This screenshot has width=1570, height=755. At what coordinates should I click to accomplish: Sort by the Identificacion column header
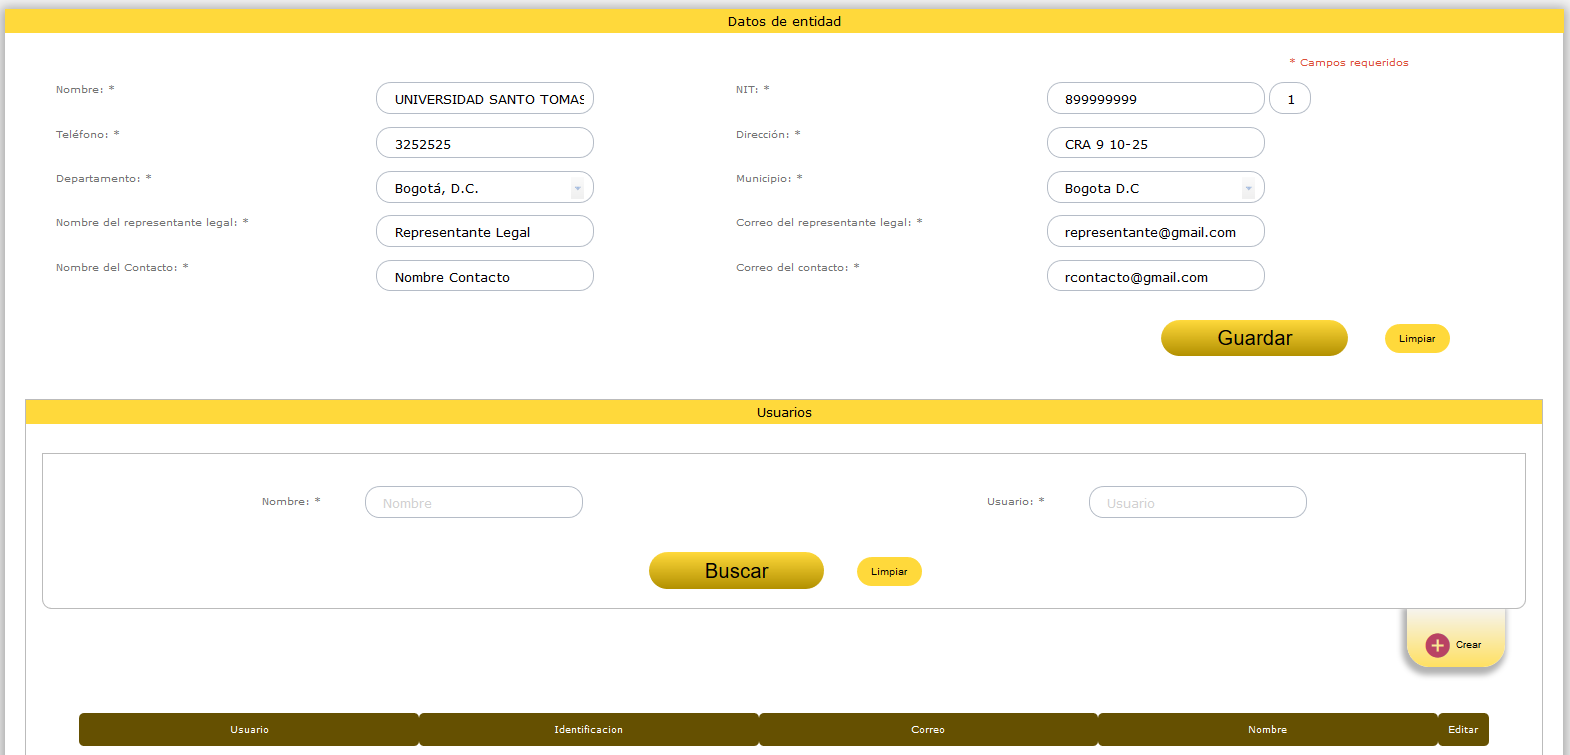(588, 730)
